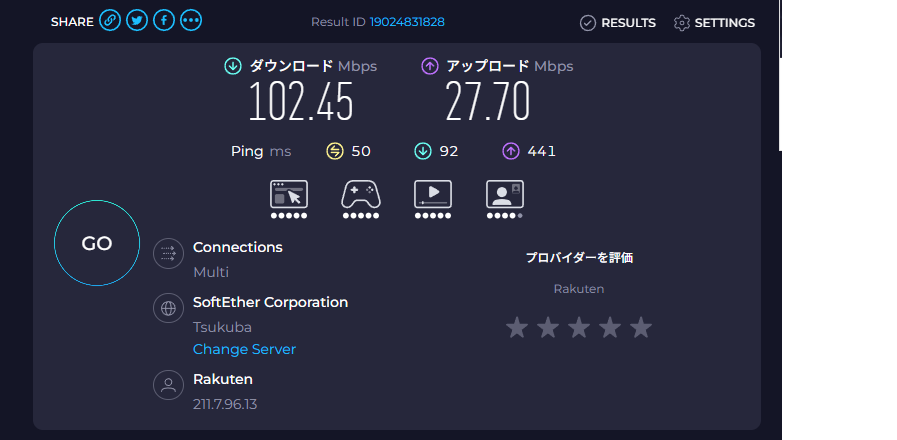Click the Connections mode icon

(168, 254)
